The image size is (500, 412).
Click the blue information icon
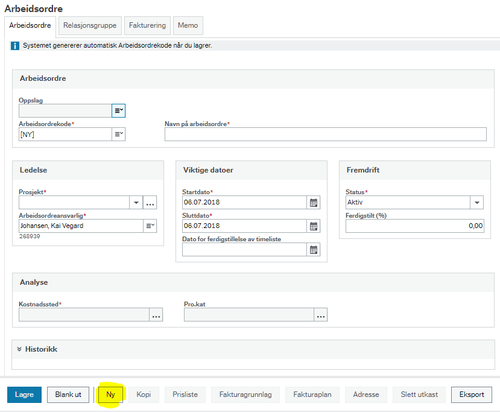[15, 46]
